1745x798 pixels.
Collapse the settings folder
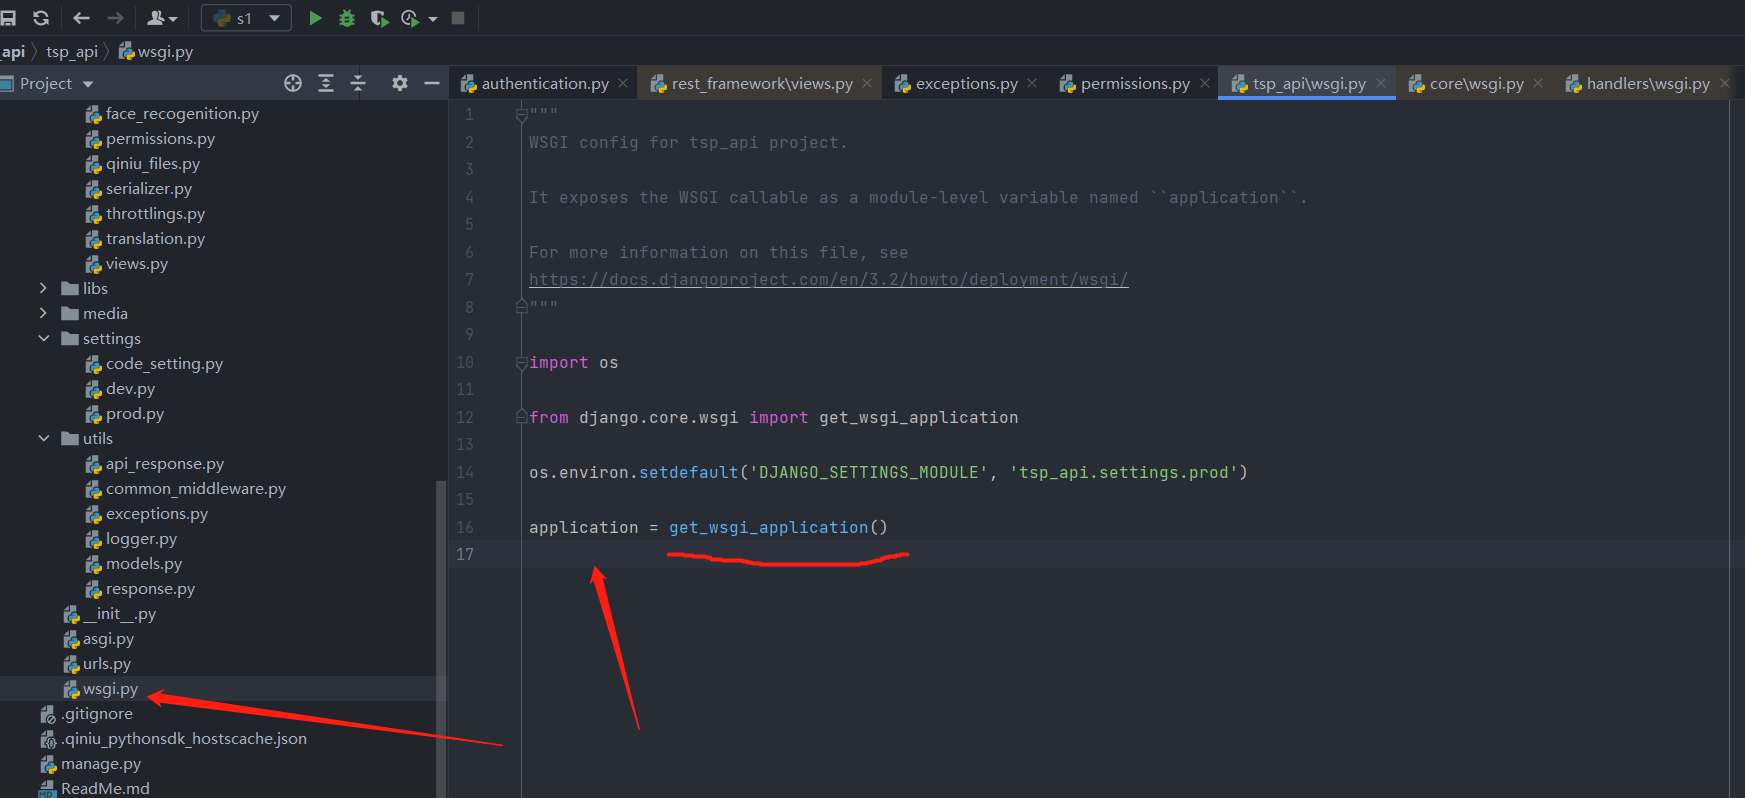pos(43,338)
